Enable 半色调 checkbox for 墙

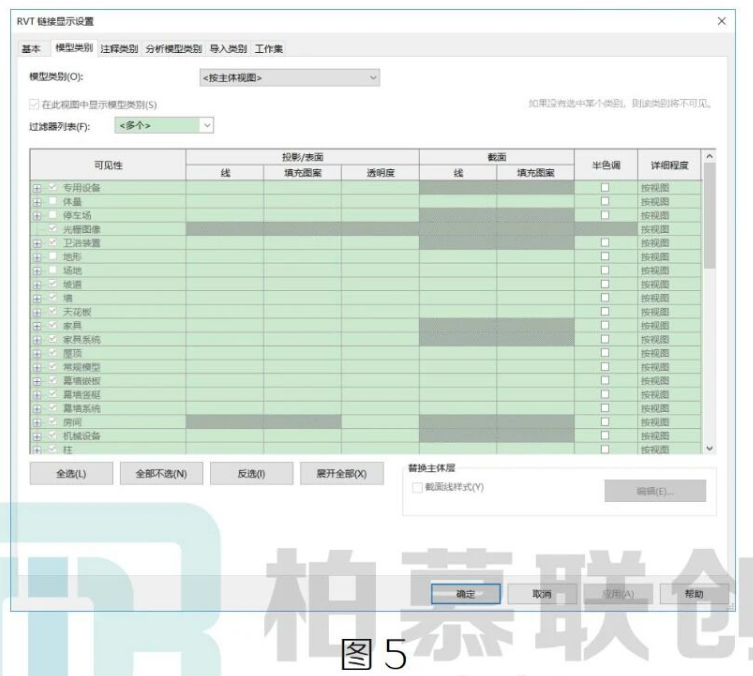(x=605, y=298)
